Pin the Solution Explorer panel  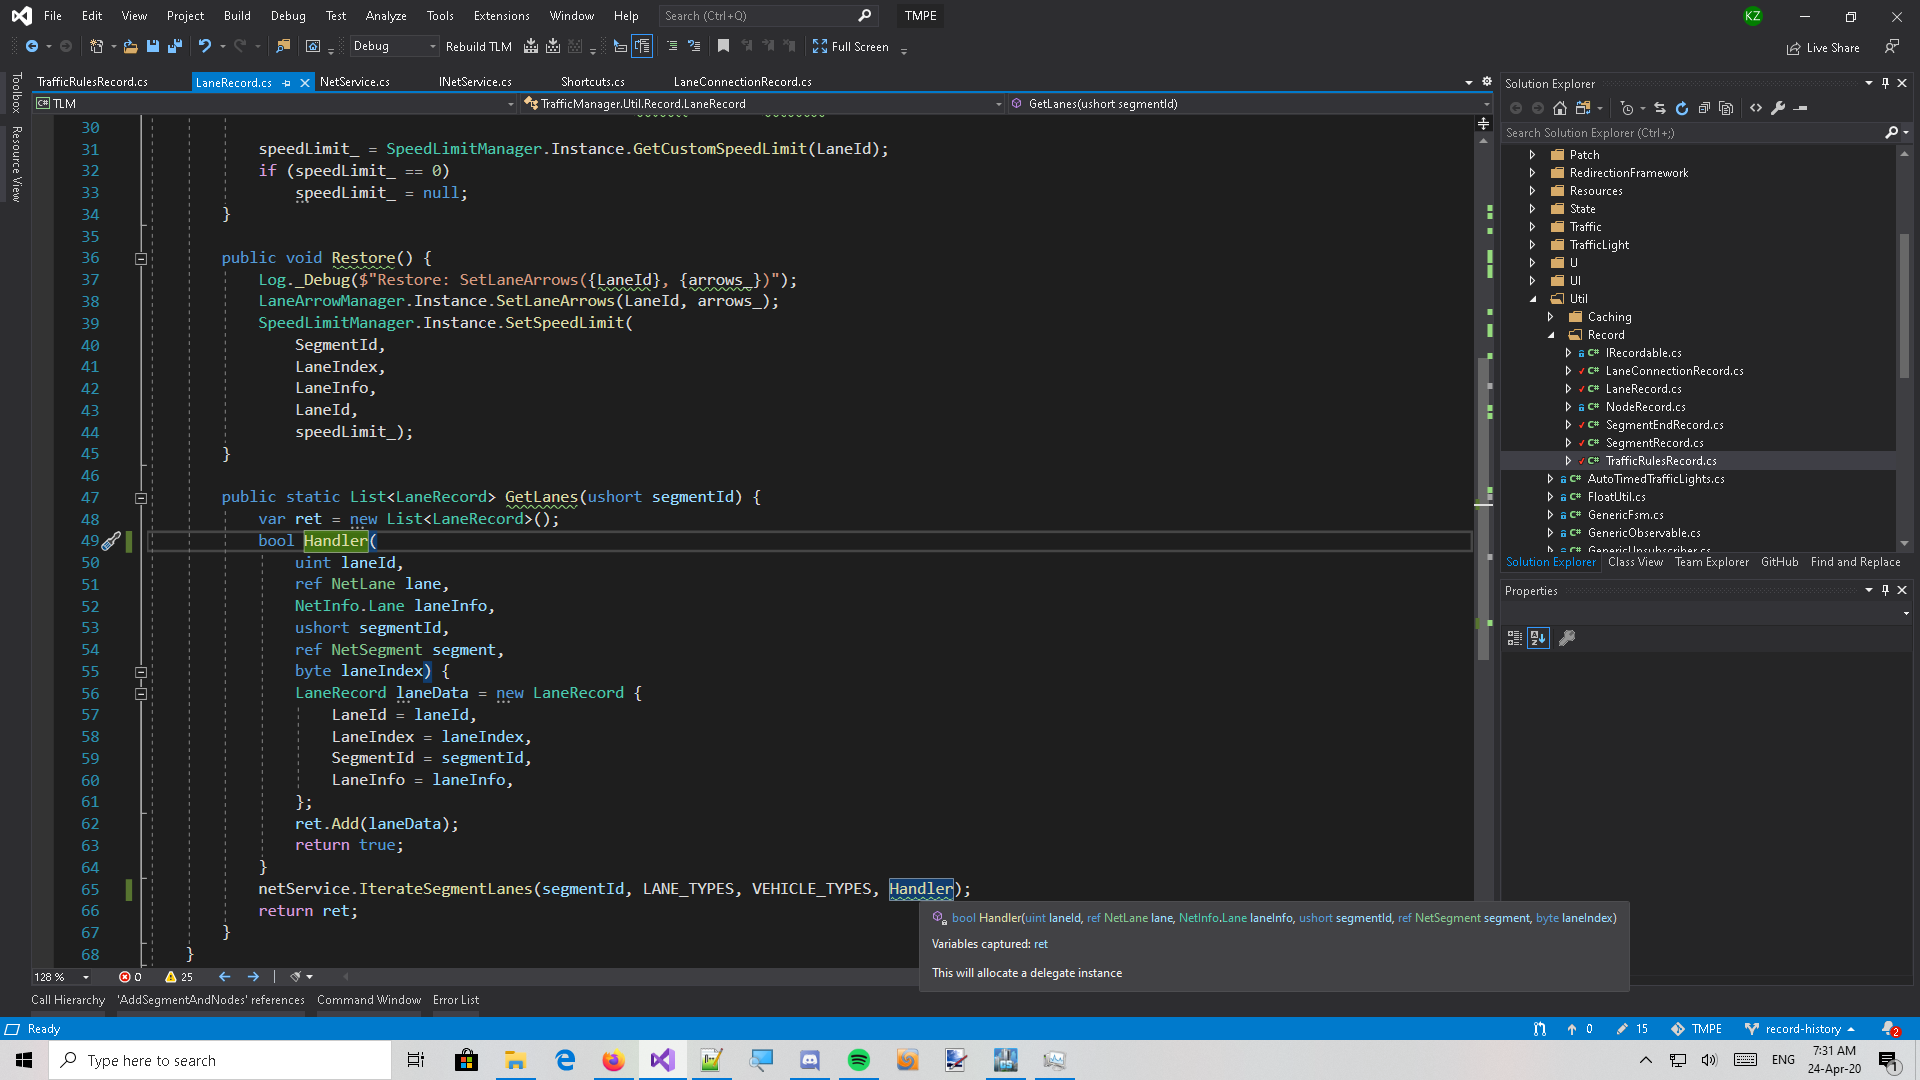pos(1884,84)
